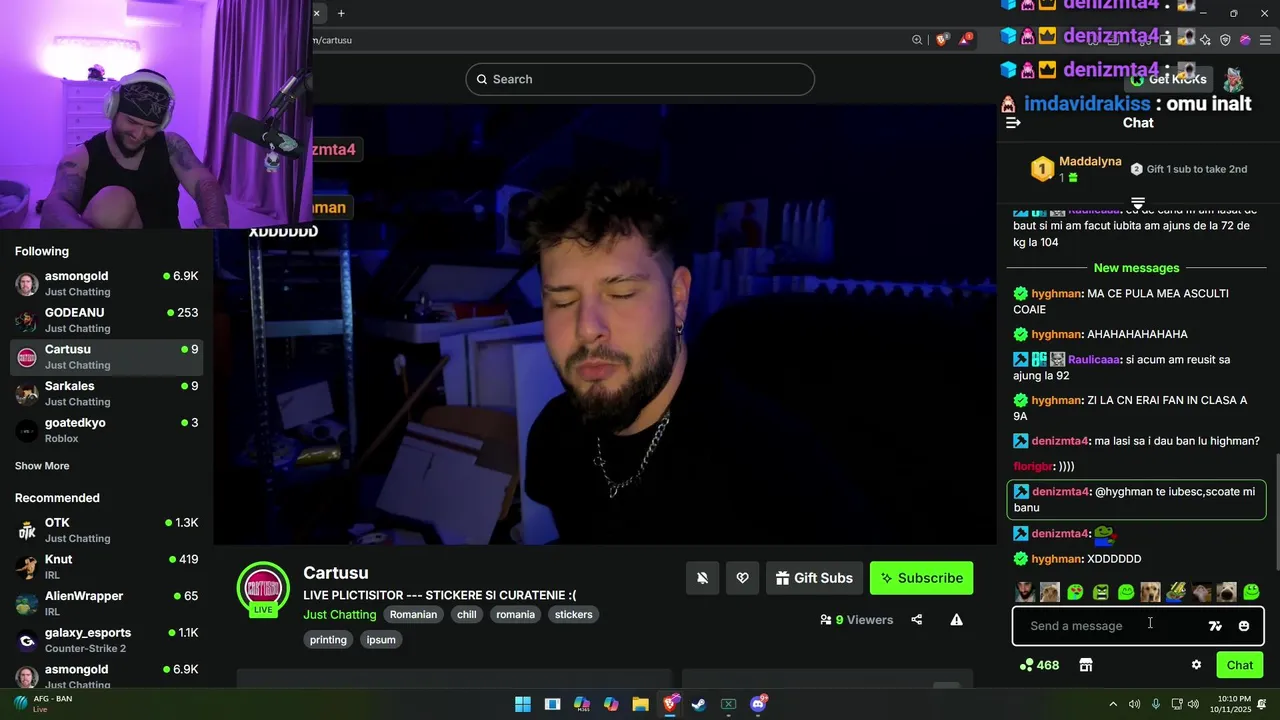Insert the golden retriever dog emote
Viewport: 1280px width, 720px height.
pos(1150,592)
